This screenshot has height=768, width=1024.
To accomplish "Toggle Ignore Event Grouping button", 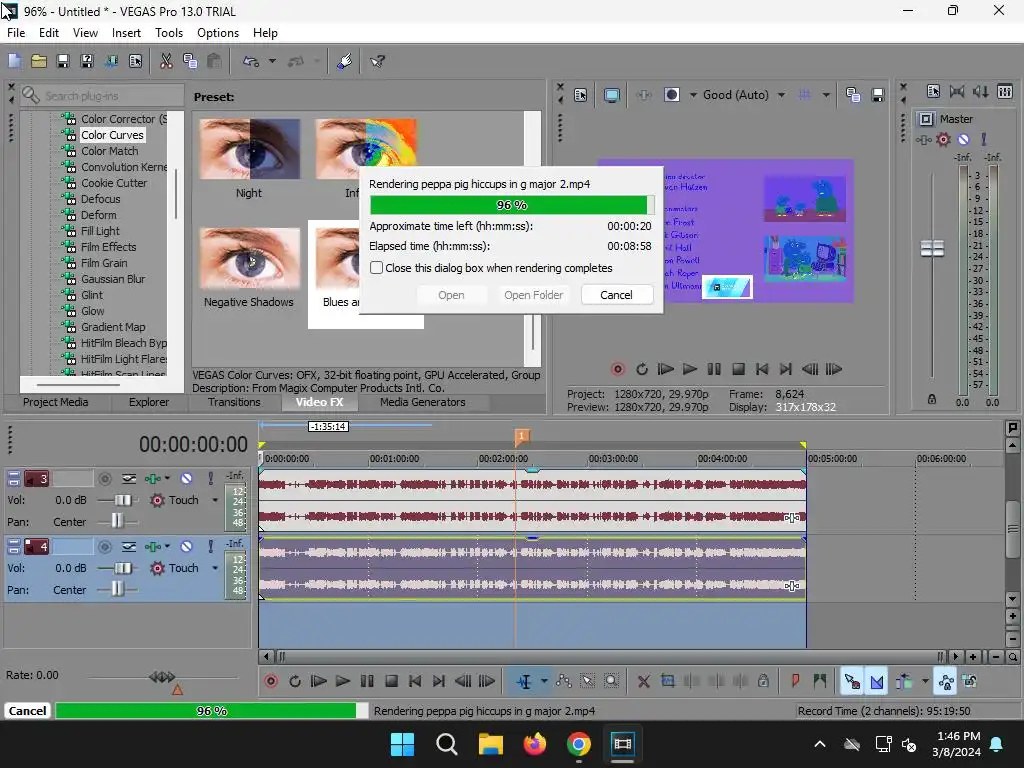I will click(970, 682).
